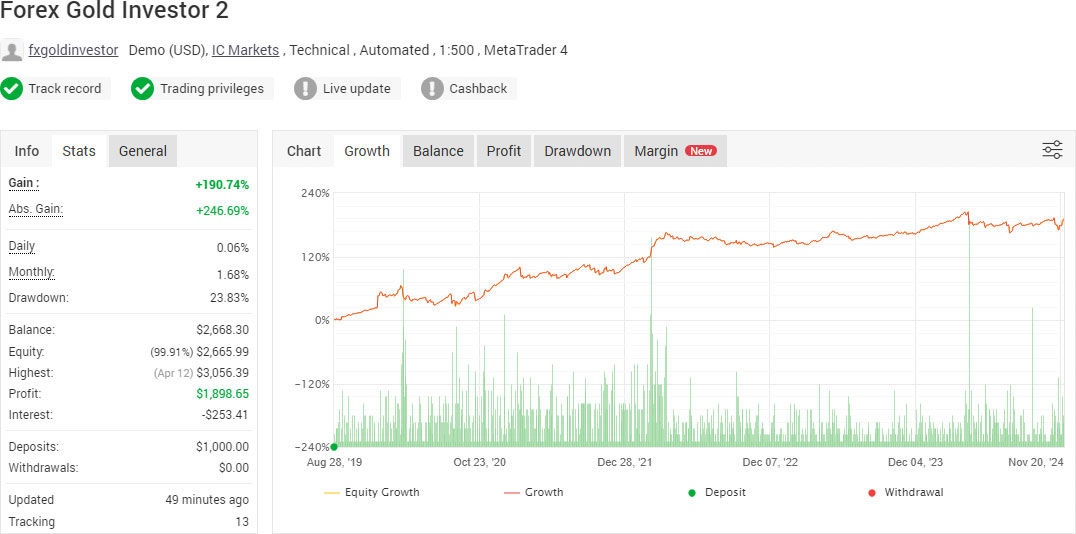Click the Live update badge label
1076x534 pixels.
pos(357,89)
